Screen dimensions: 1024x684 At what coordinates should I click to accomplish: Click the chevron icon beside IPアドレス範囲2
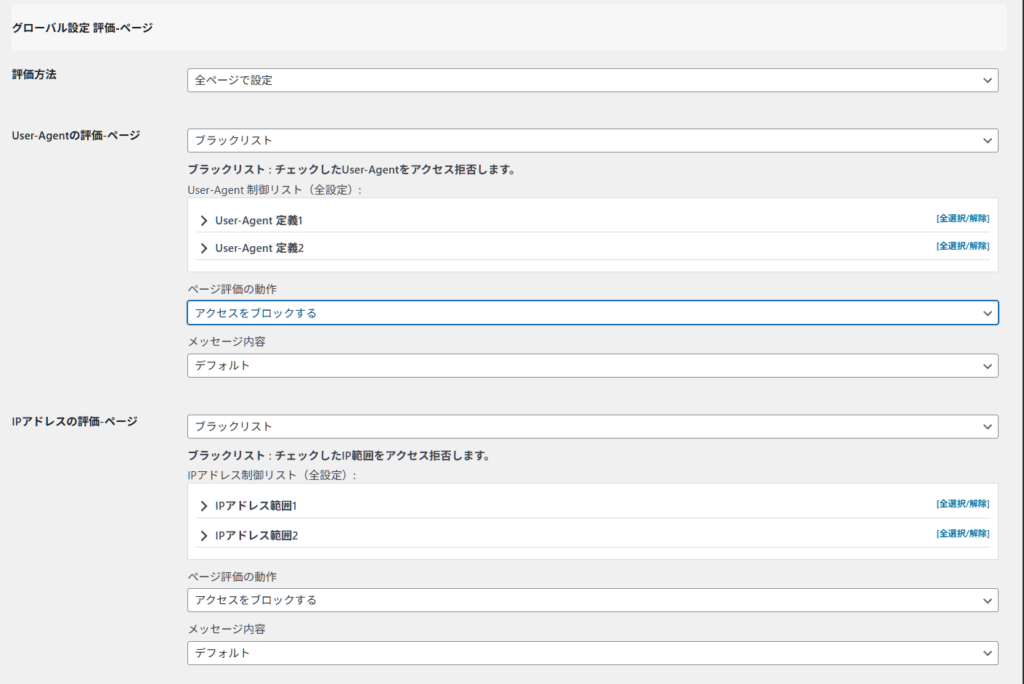204,535
